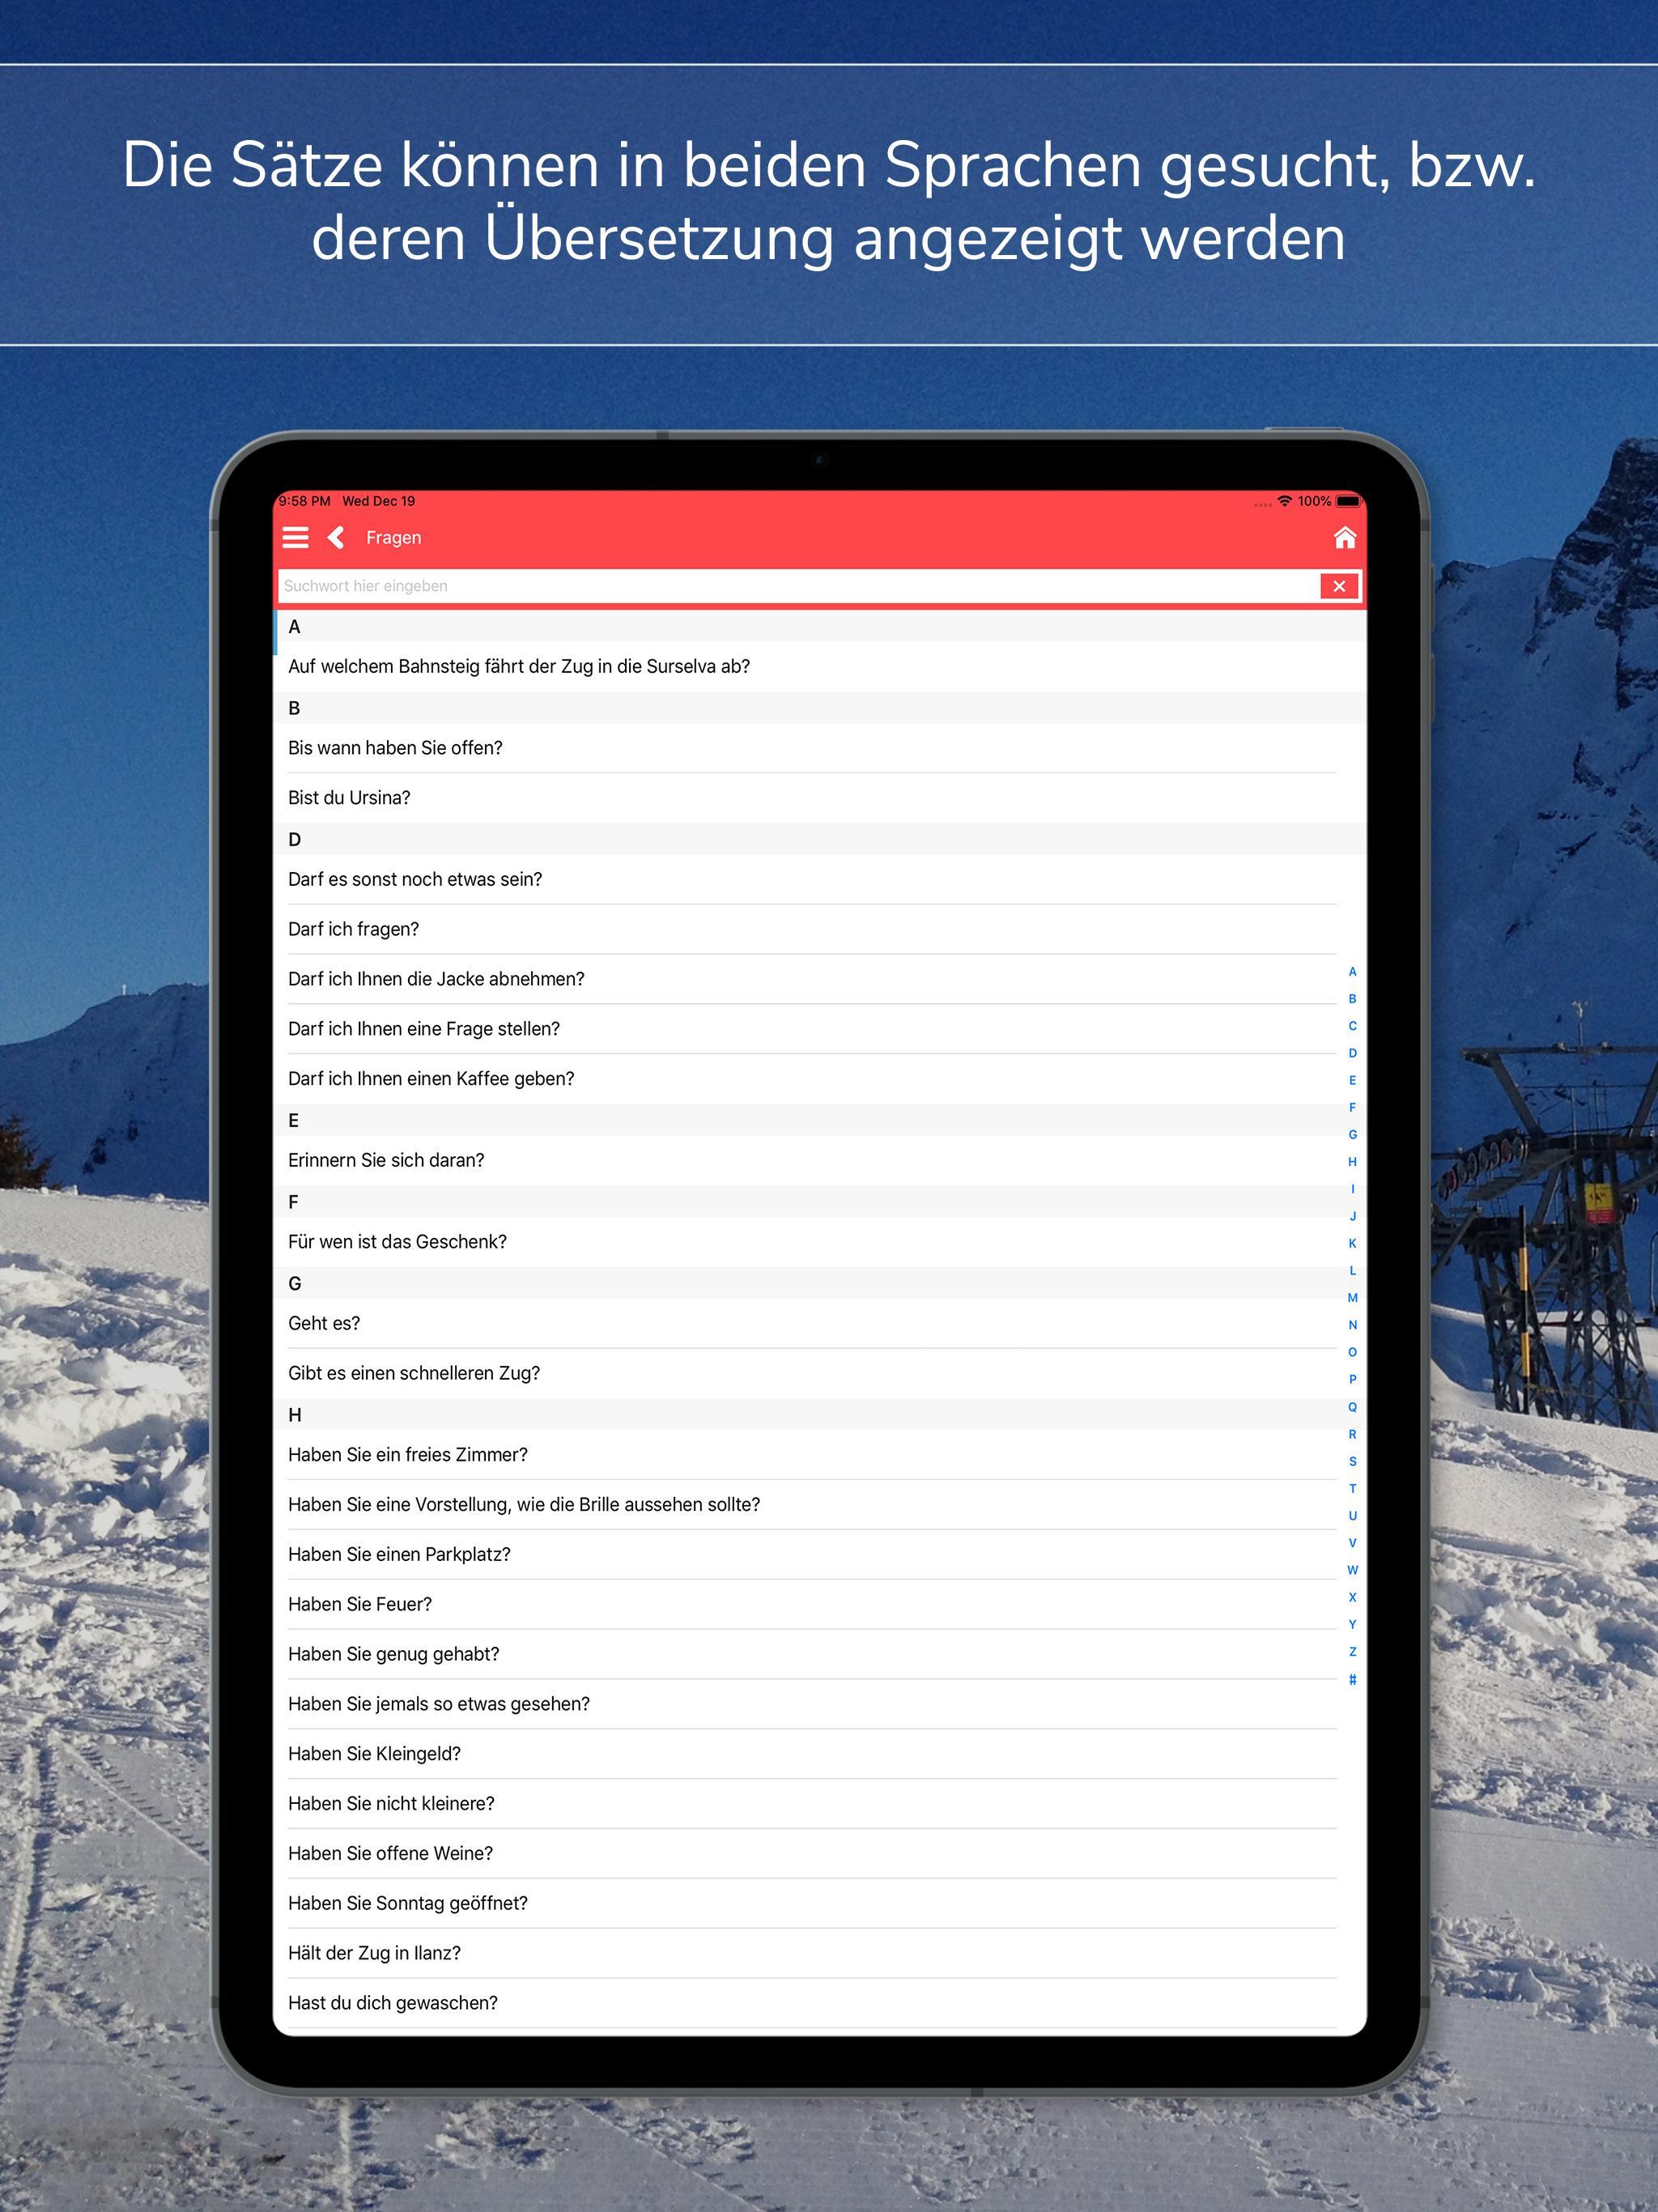Jump to letter Q in index
This screenshot has width=1658, height=2212.
pos(1352,1407)
